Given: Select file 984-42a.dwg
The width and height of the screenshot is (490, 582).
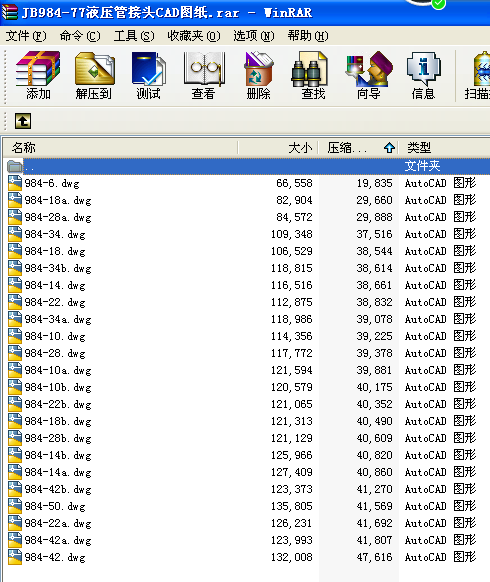Looking at the screenshot, I should tap(58, 540).
